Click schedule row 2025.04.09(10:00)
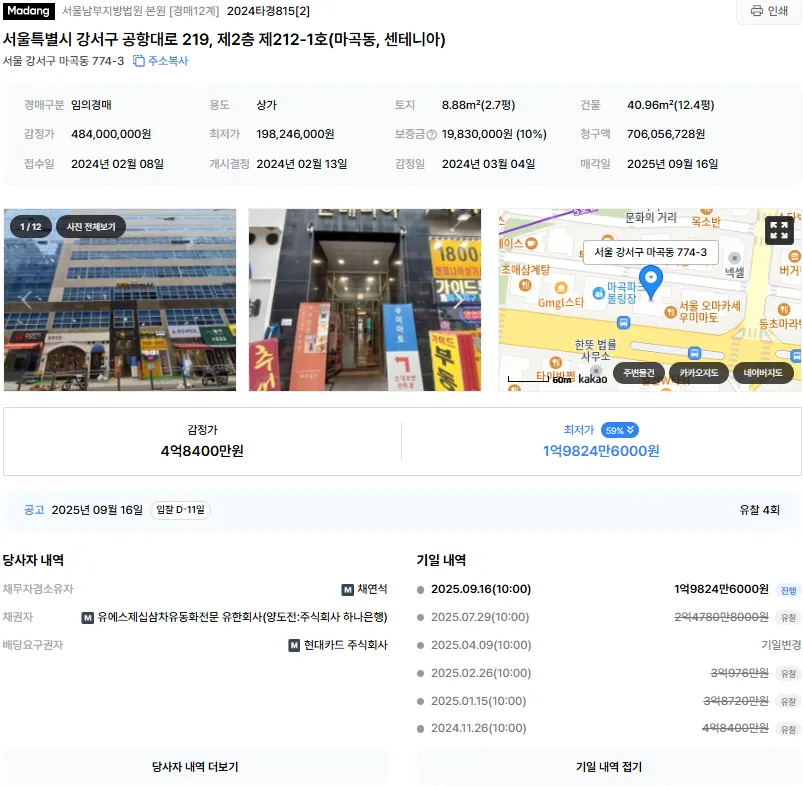This screenshot has height=786, width=803. point(608,645)
